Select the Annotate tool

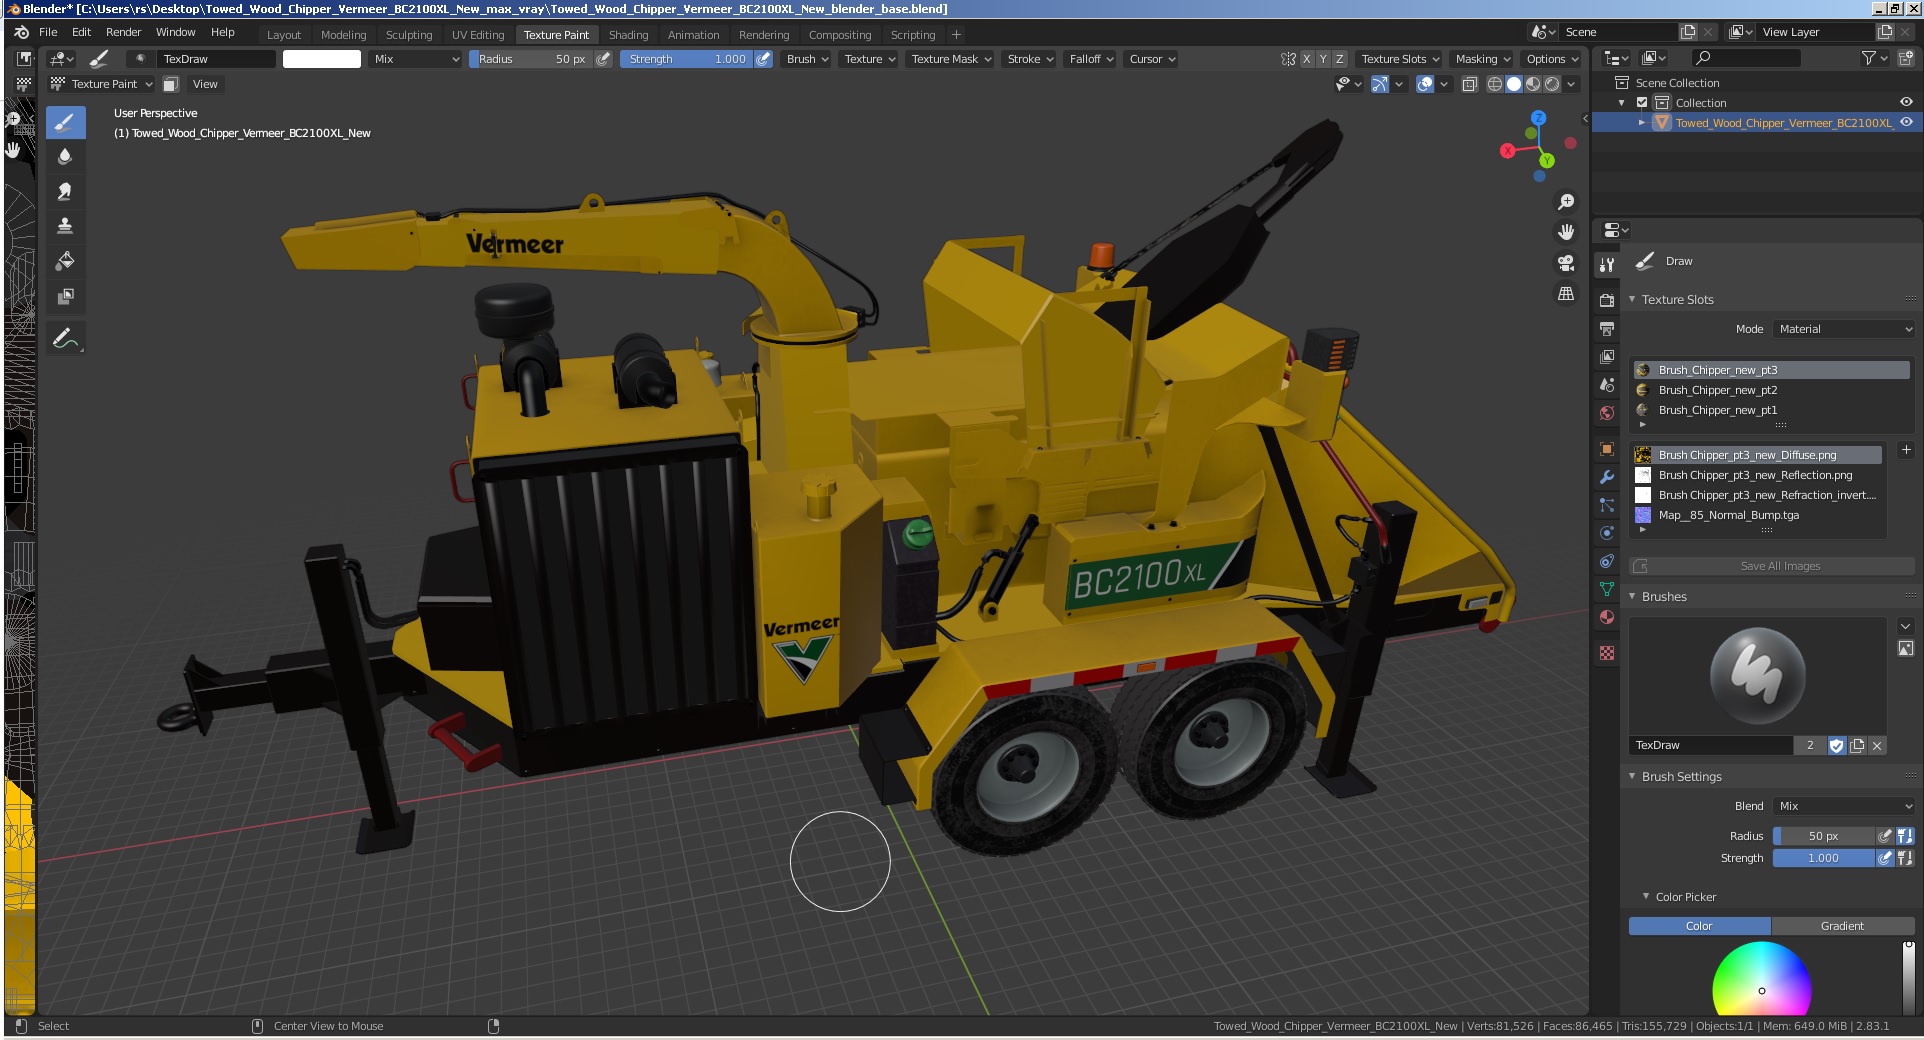click(x=65, y=339)
